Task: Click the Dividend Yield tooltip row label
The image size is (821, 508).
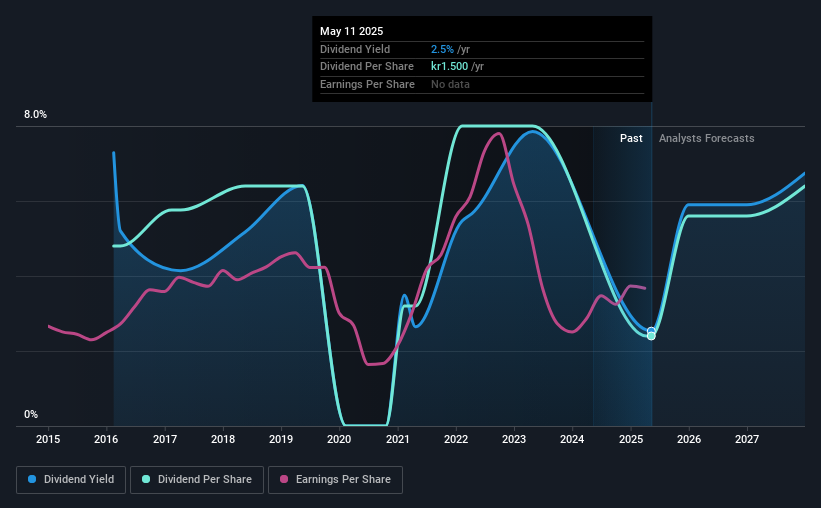Action: coord(355,49)
